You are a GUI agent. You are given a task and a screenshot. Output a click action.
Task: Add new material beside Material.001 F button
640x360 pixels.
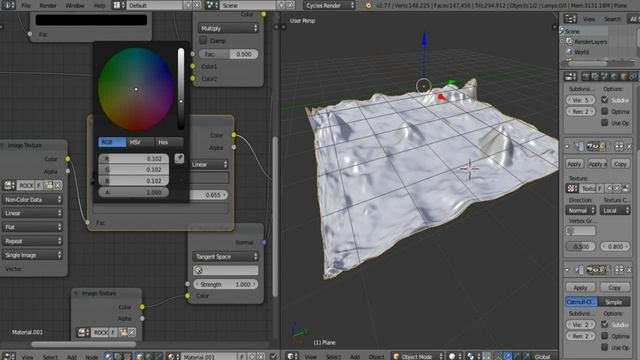click(252, 356)
